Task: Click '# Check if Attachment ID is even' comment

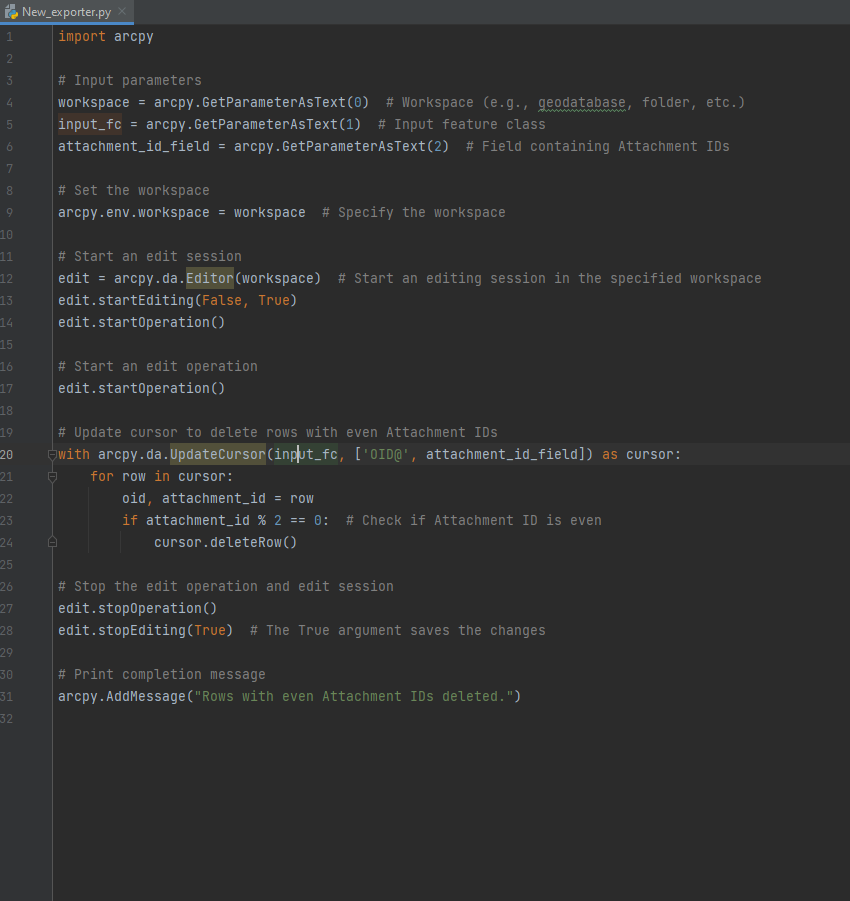Action: pyautogui.click(x=474, y=521)
